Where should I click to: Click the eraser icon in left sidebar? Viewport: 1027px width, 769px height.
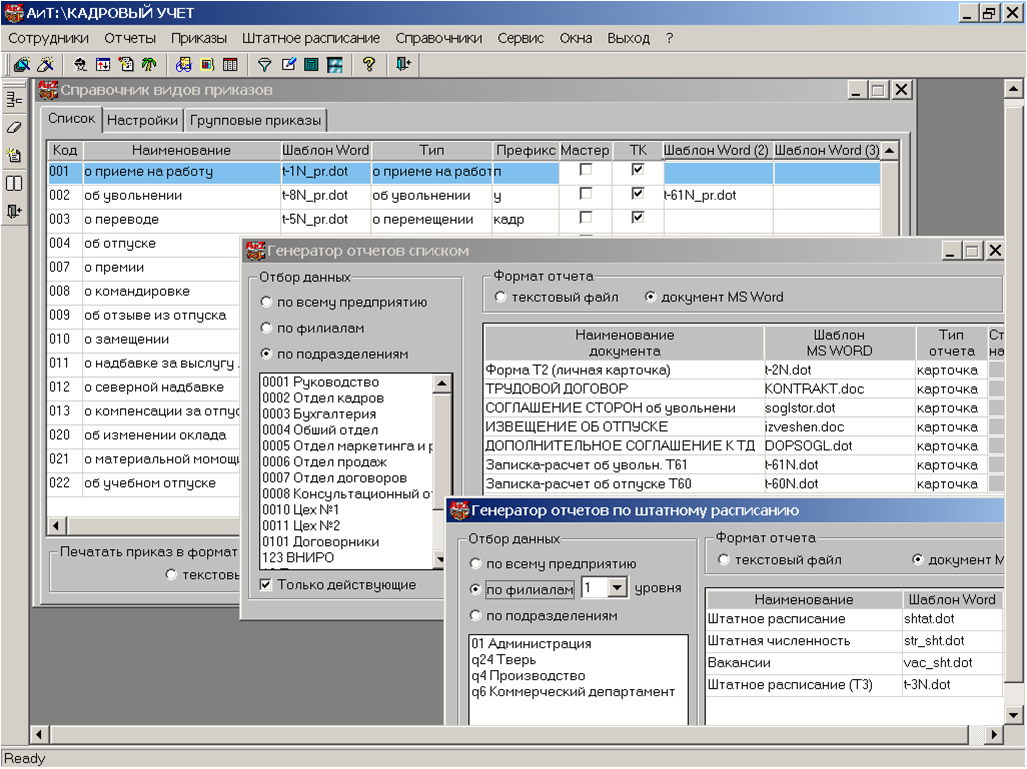(14, 127)
